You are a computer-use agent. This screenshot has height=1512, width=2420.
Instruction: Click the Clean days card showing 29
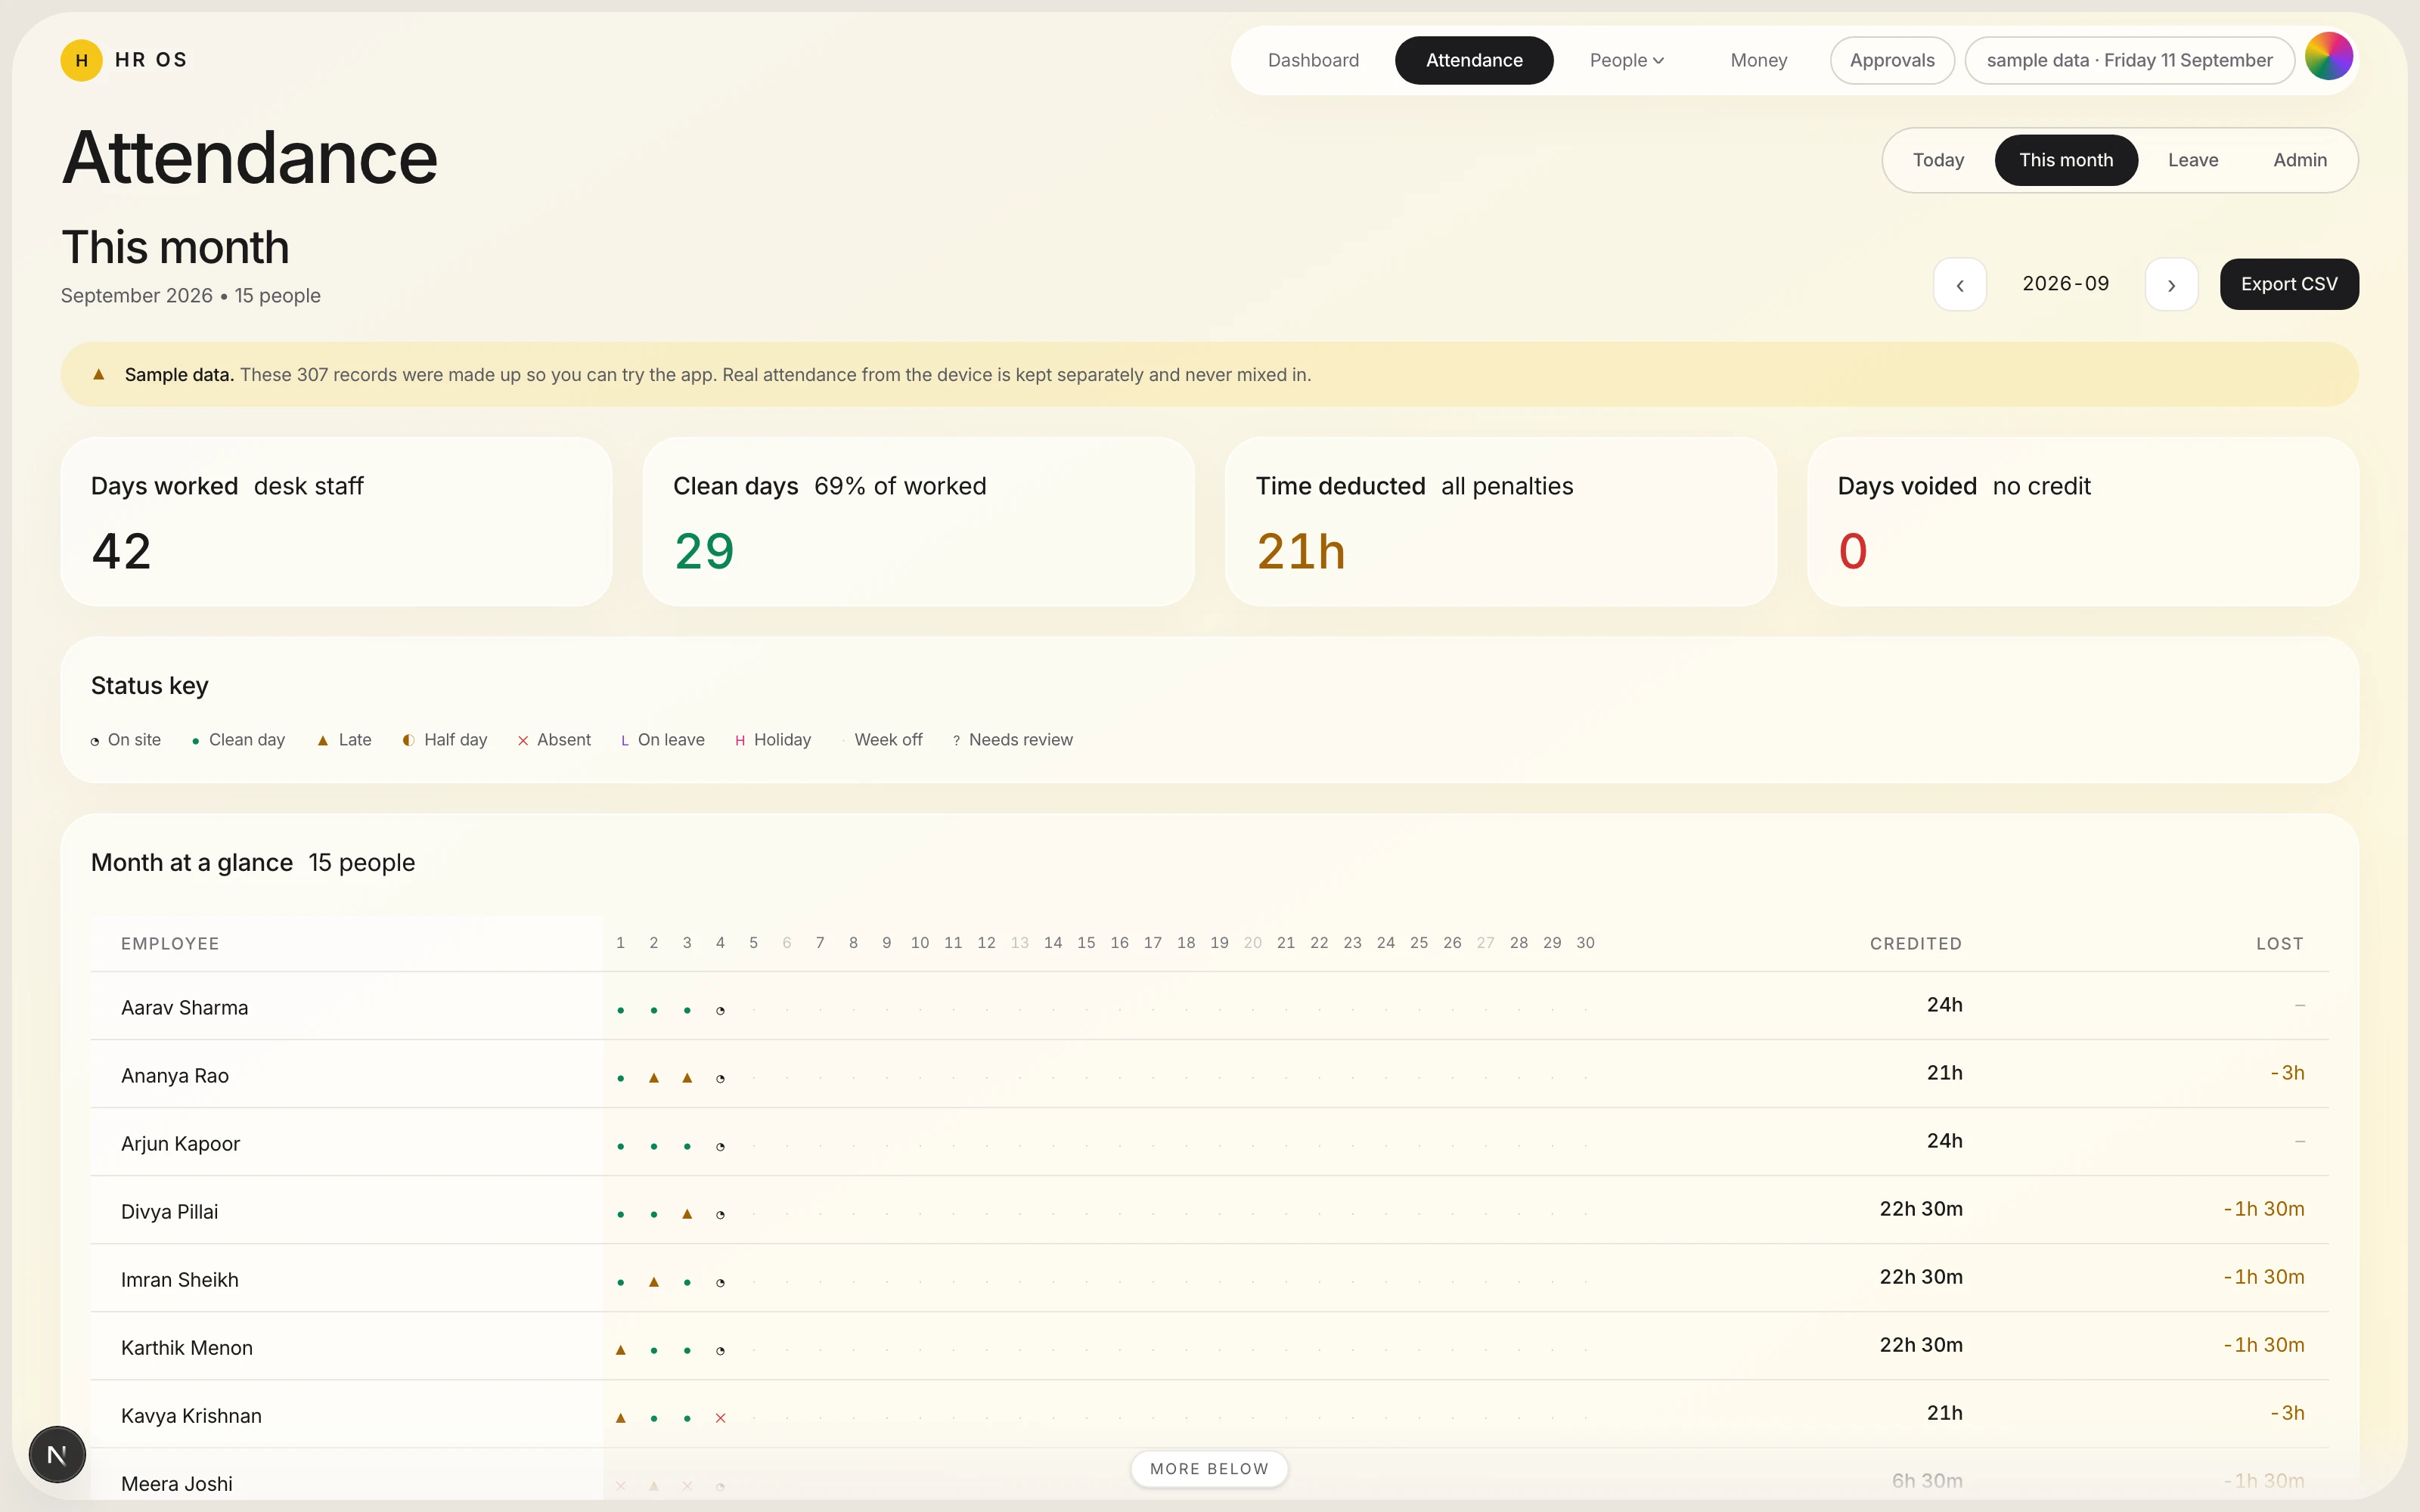918,521
